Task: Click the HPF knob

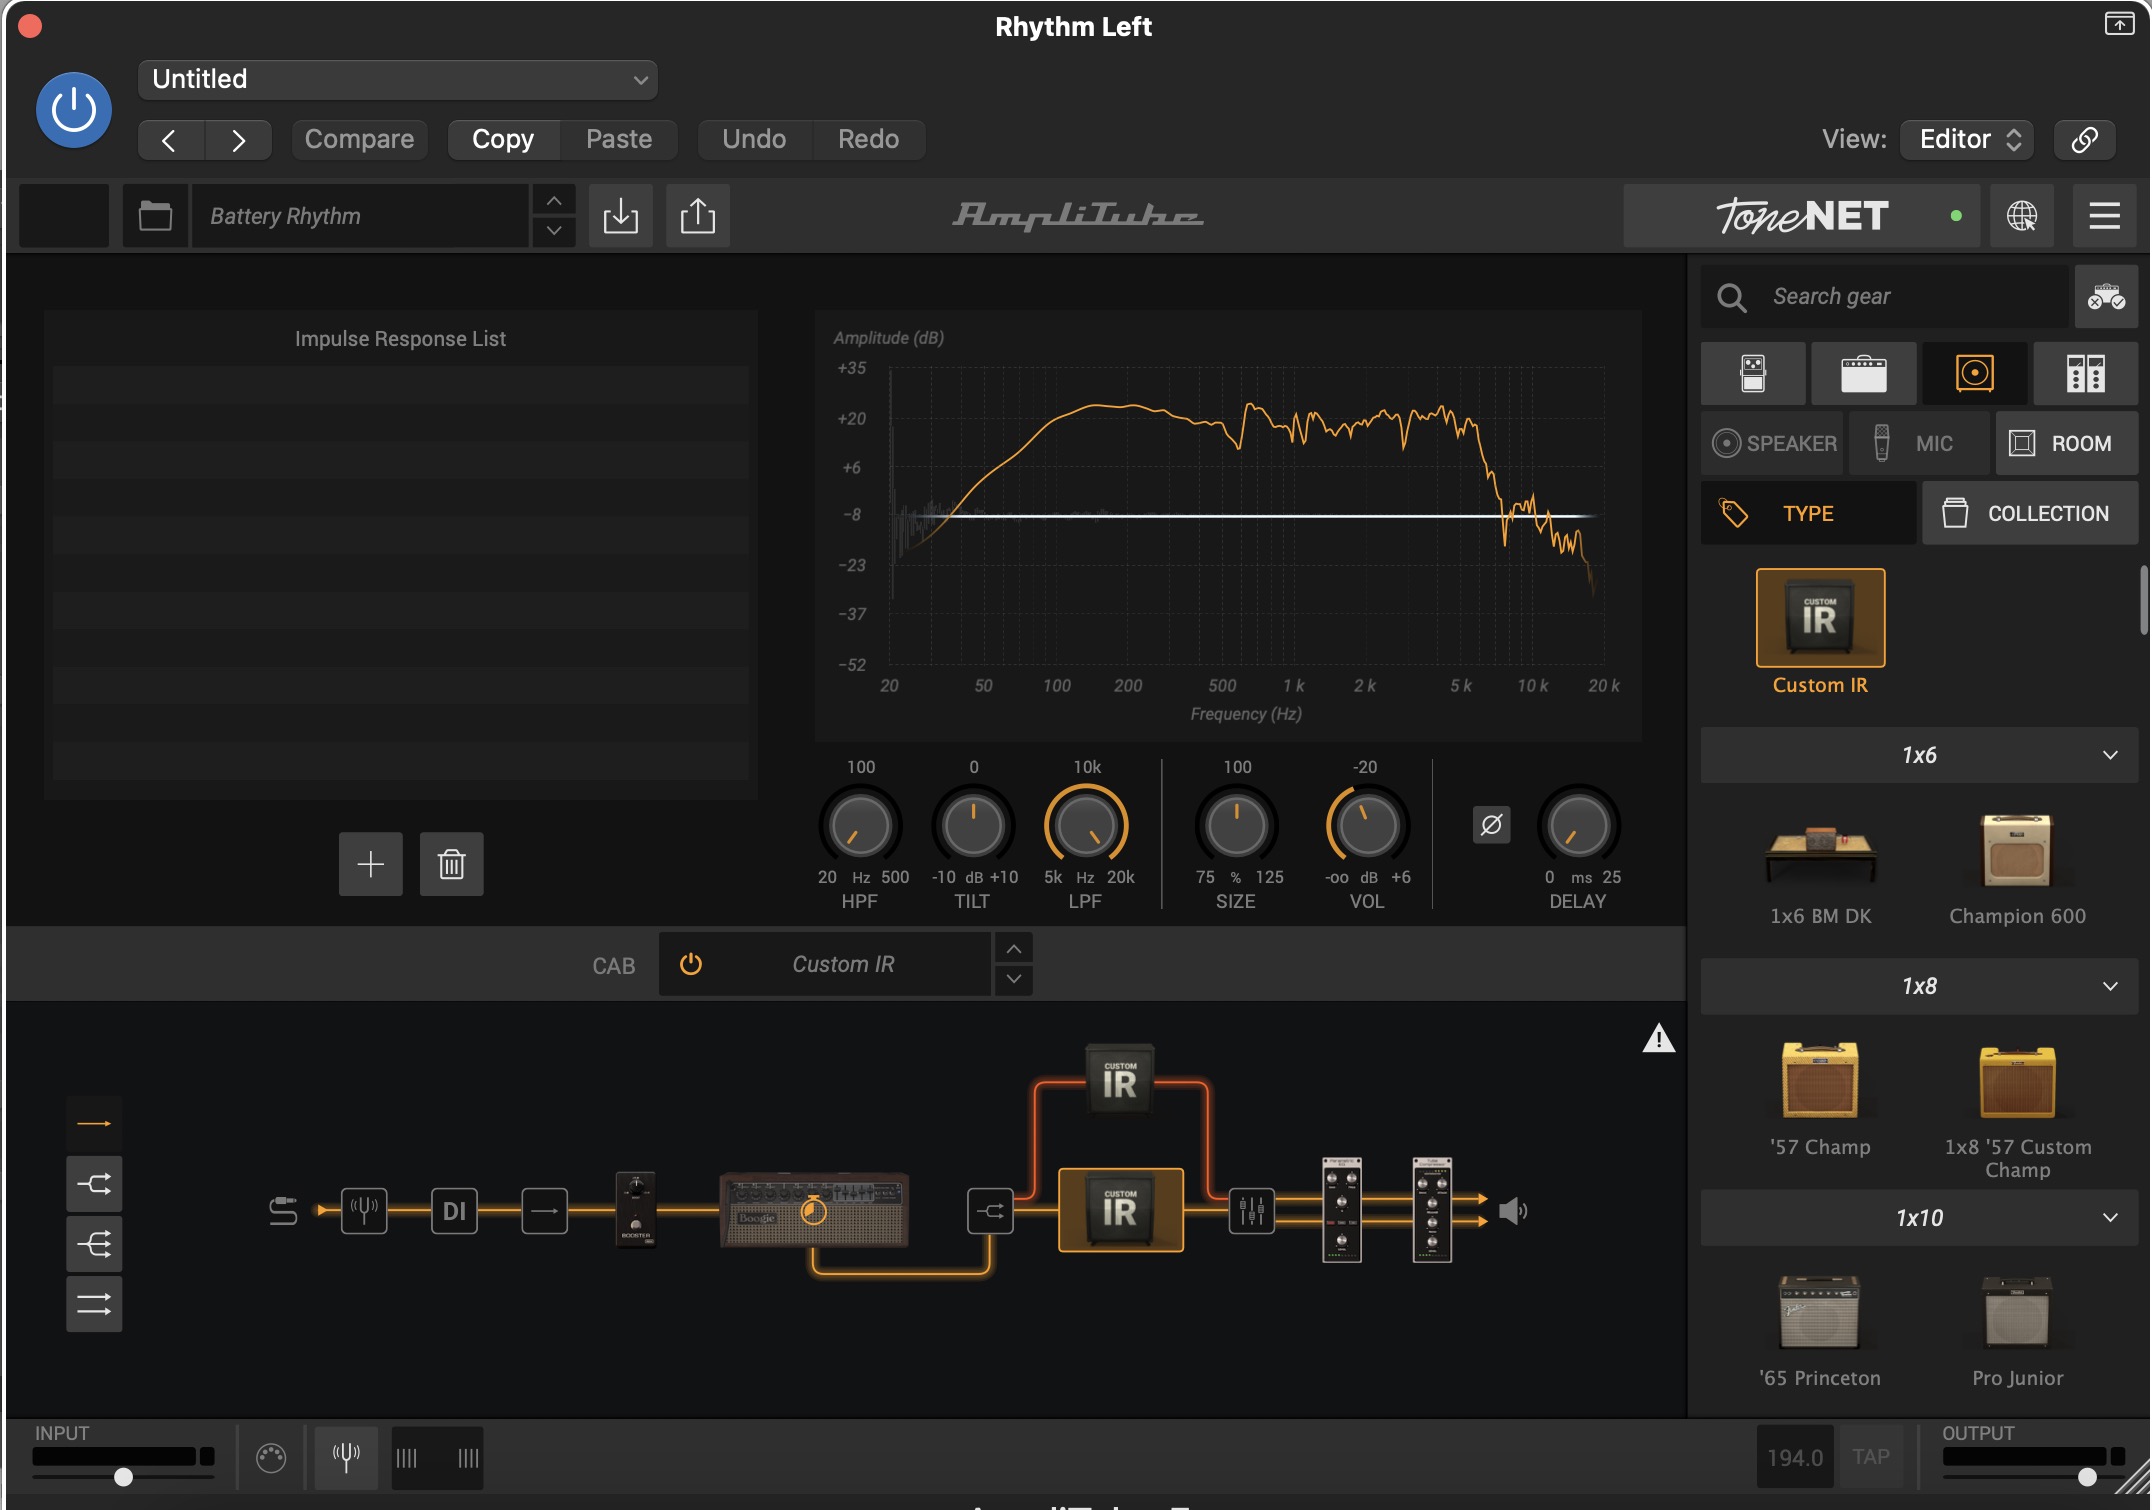Action: [860, 826]
